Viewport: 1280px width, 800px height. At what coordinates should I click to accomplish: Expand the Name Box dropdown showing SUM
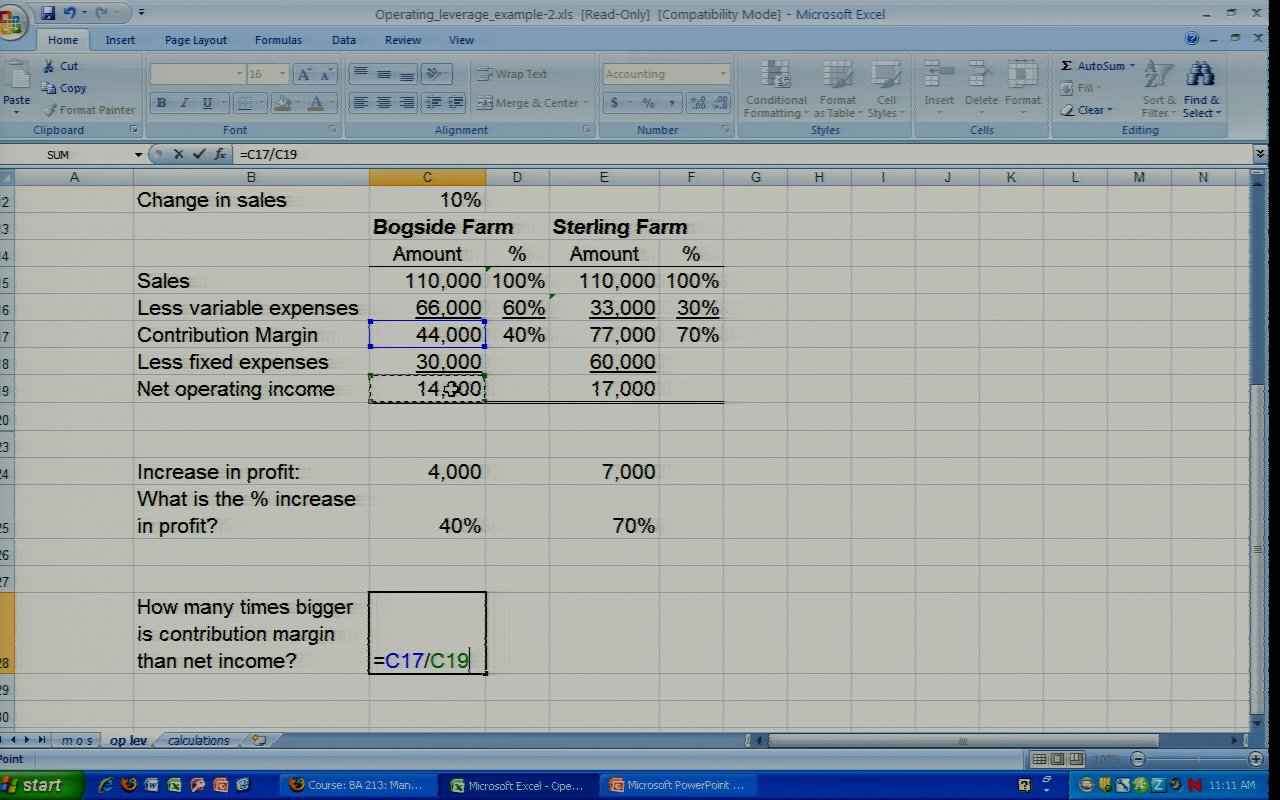[x=138, y=155]
